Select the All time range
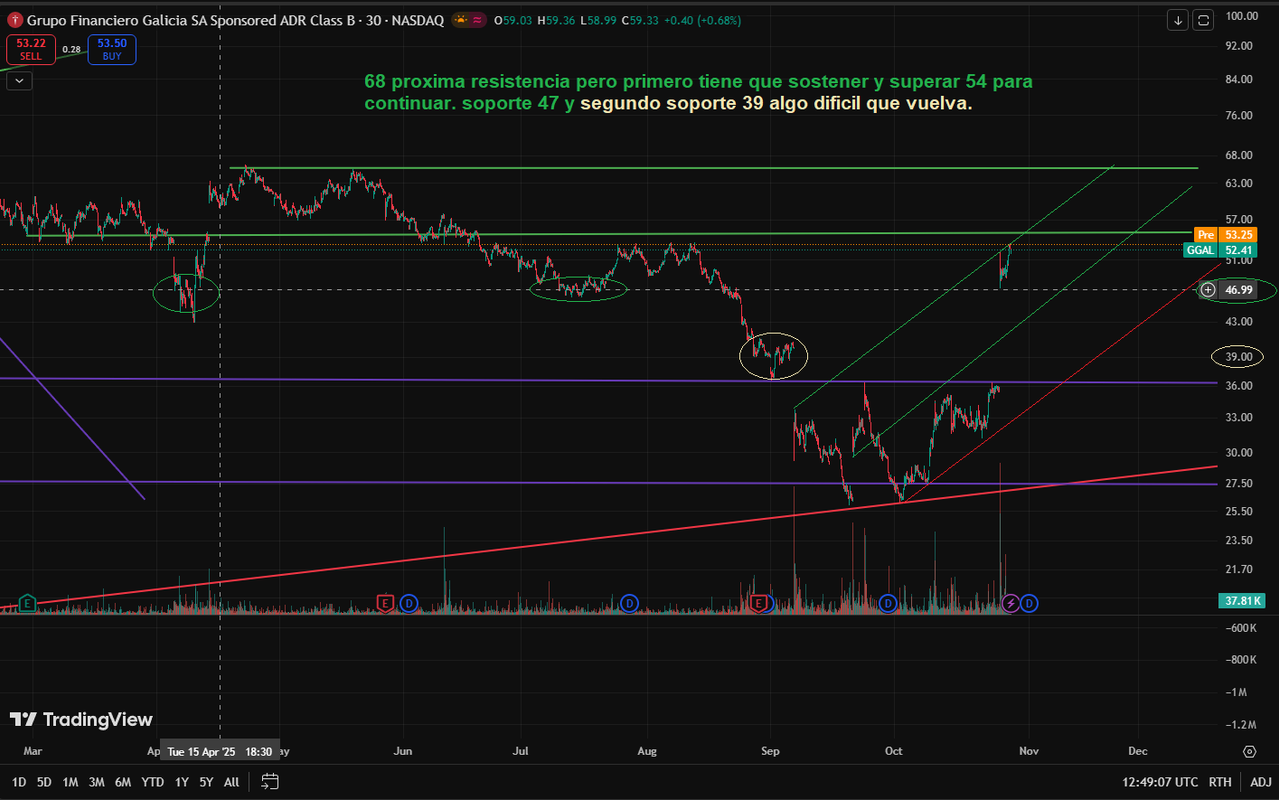This screenshot has height=800, width=1279. [231, 782]
